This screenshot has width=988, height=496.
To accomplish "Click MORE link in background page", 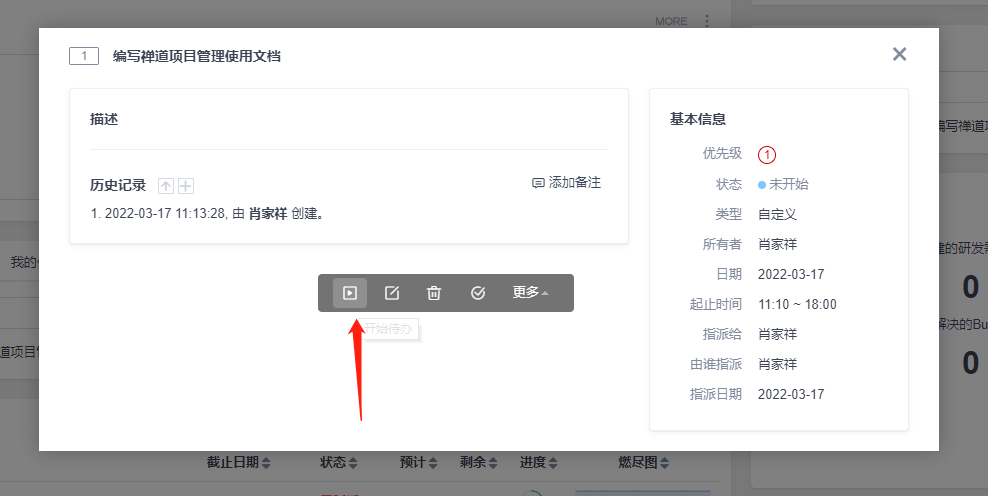I will pyautogui.click(x=671, y=21).
